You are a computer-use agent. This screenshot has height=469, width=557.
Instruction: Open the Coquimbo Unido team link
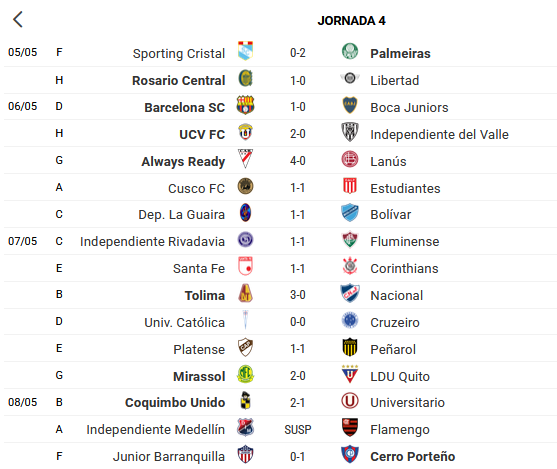tap(175, 403)
